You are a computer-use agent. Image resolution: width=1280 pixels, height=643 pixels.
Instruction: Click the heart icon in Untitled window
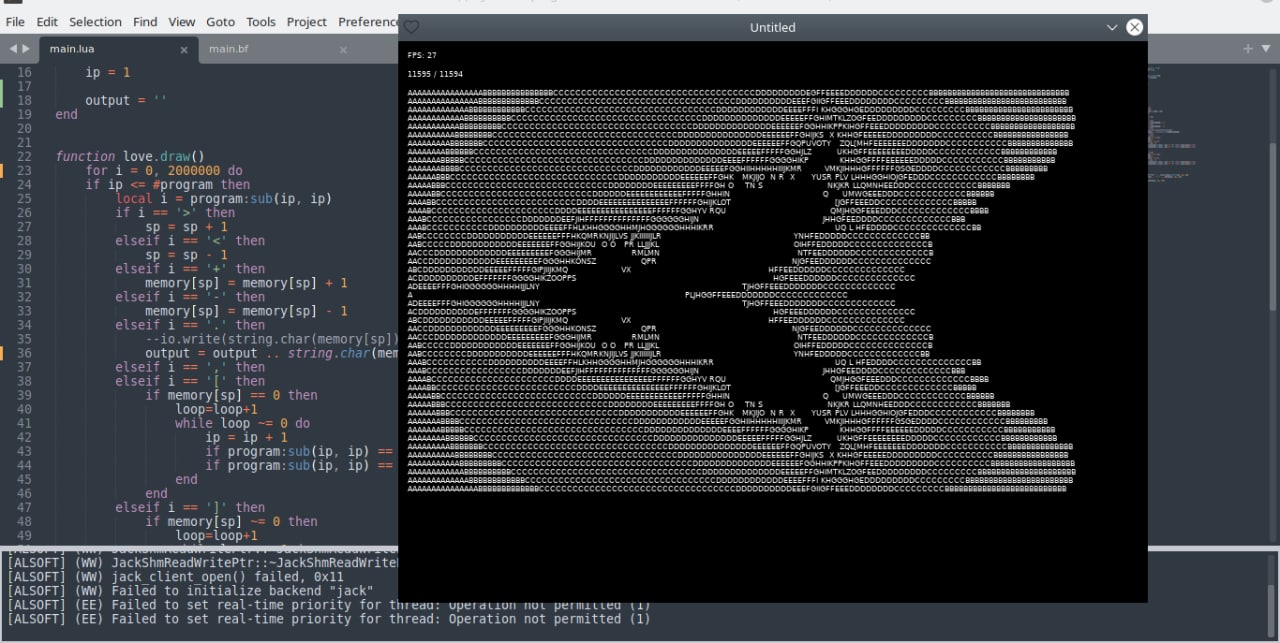coord(411,27)
